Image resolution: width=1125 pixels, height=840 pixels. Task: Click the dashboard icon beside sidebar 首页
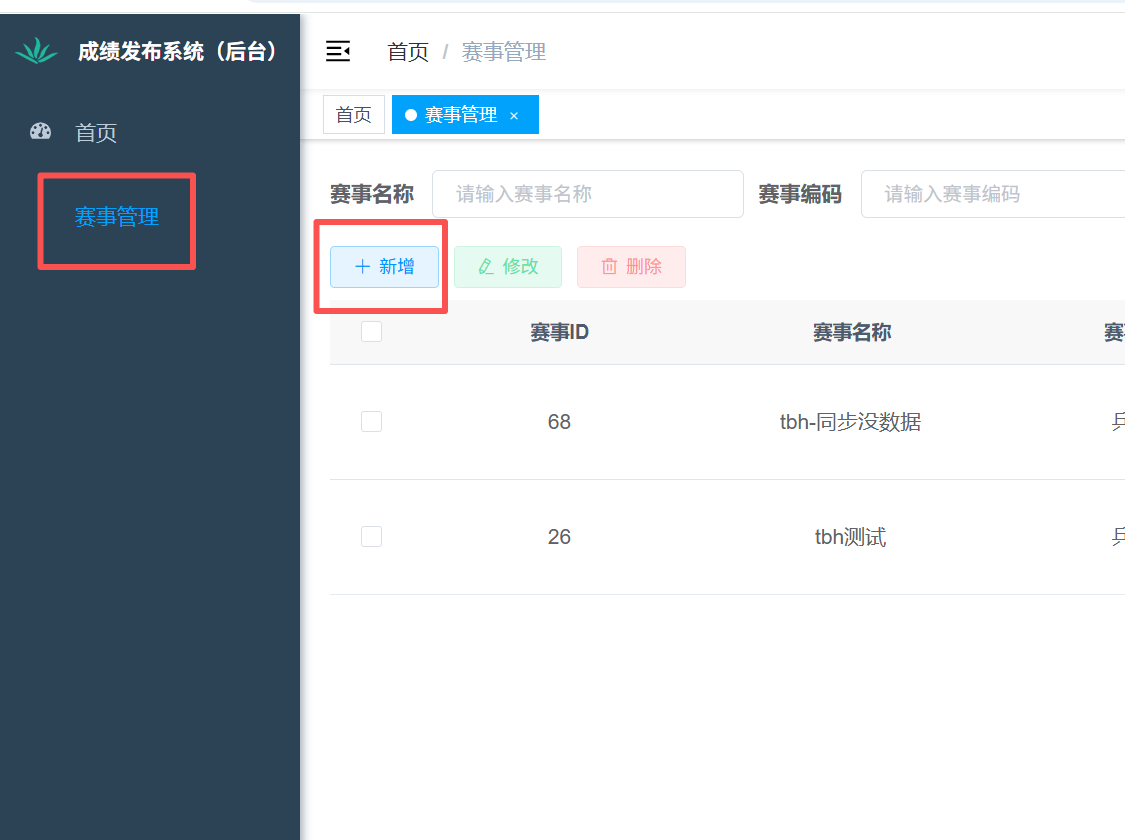click(x=41, y=131)
